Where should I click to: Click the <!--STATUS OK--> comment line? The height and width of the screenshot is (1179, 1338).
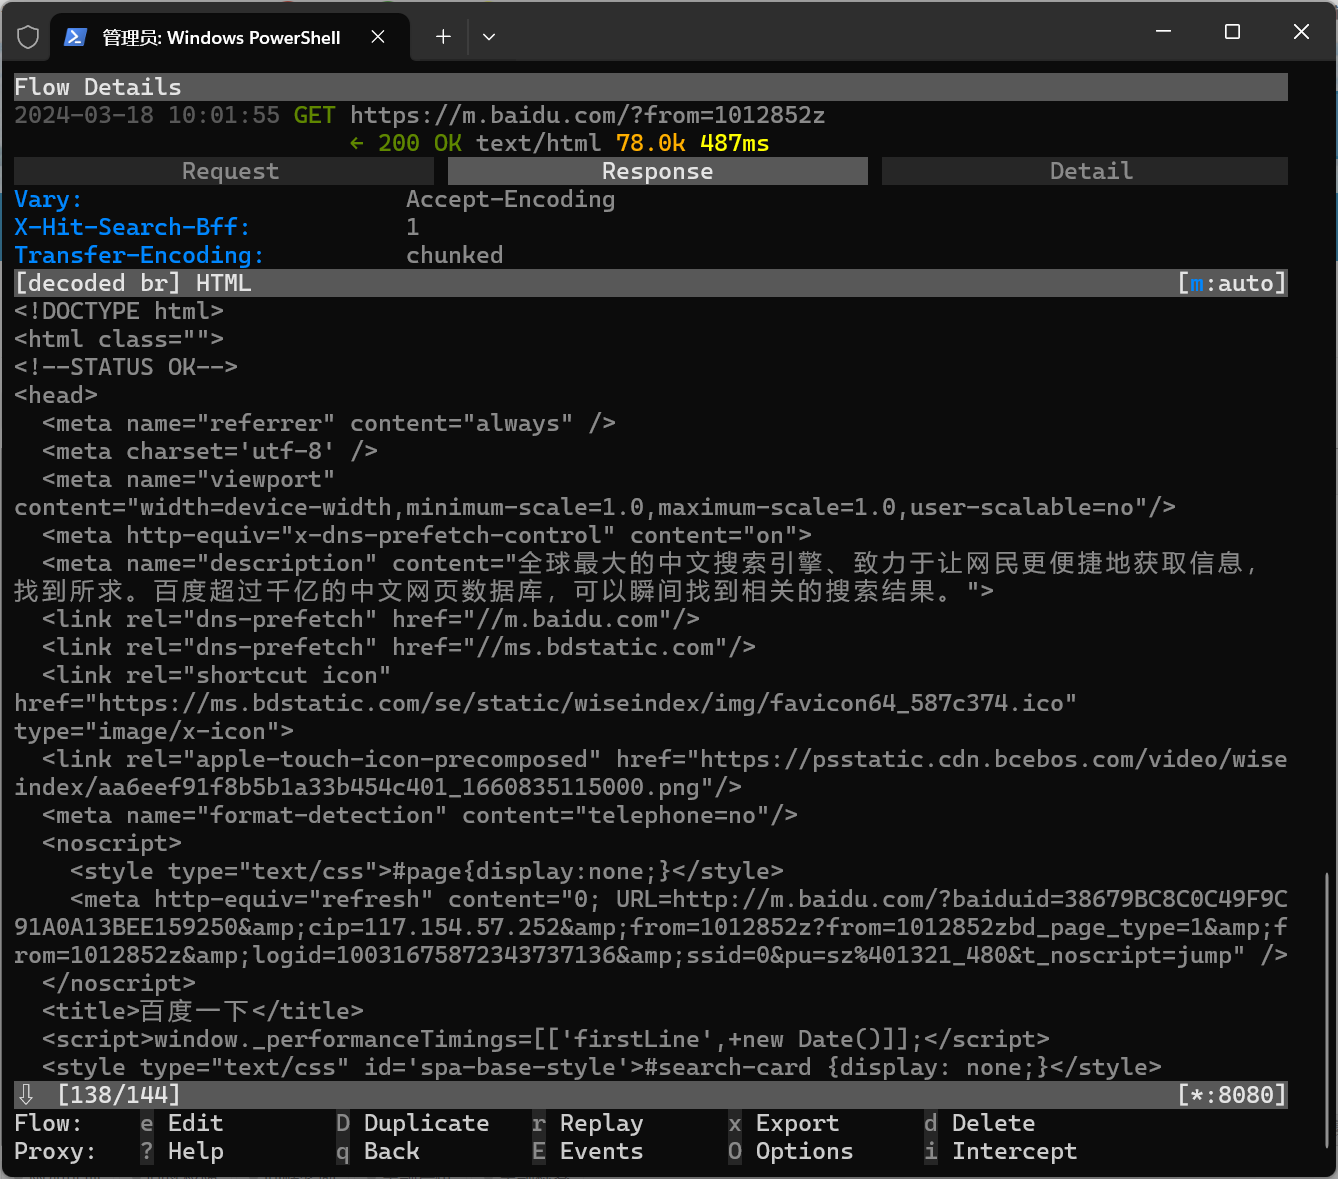(x=126, y=367)
